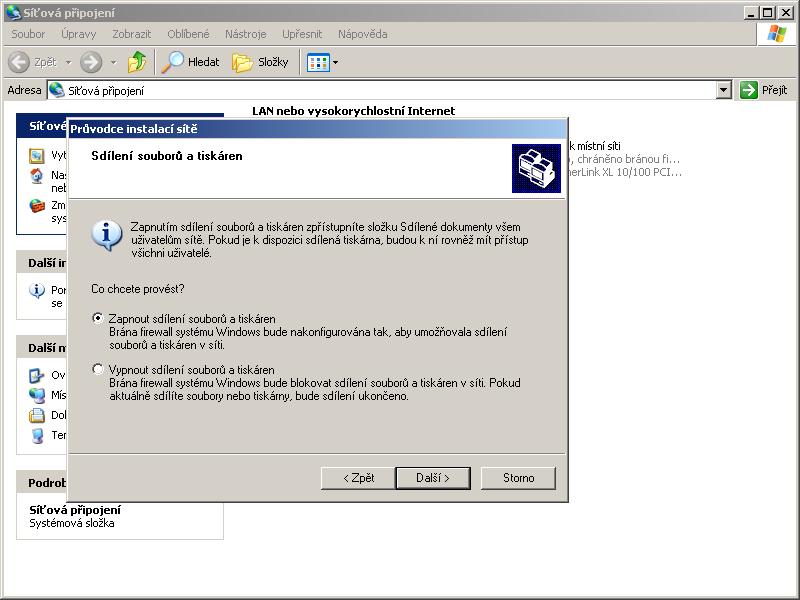Open the Views button dropdown arrow
Screen dimensions: 800x600
tap(335, 62)
